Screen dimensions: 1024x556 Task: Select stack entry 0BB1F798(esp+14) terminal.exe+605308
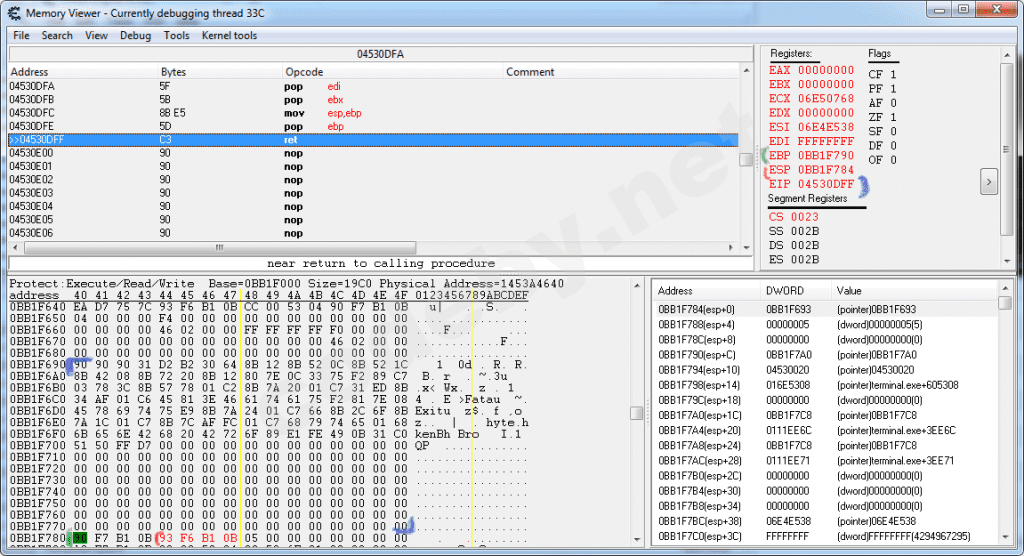coord(826,385)
